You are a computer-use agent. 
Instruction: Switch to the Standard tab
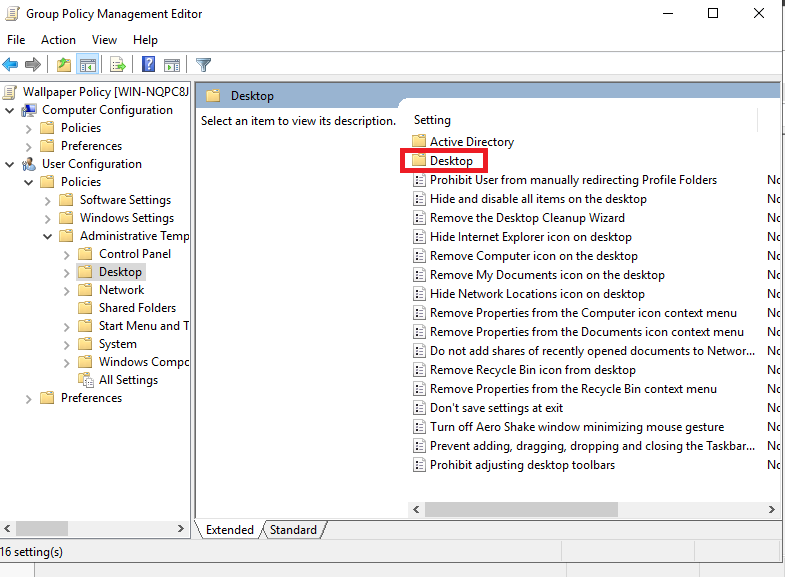(293, 529)
